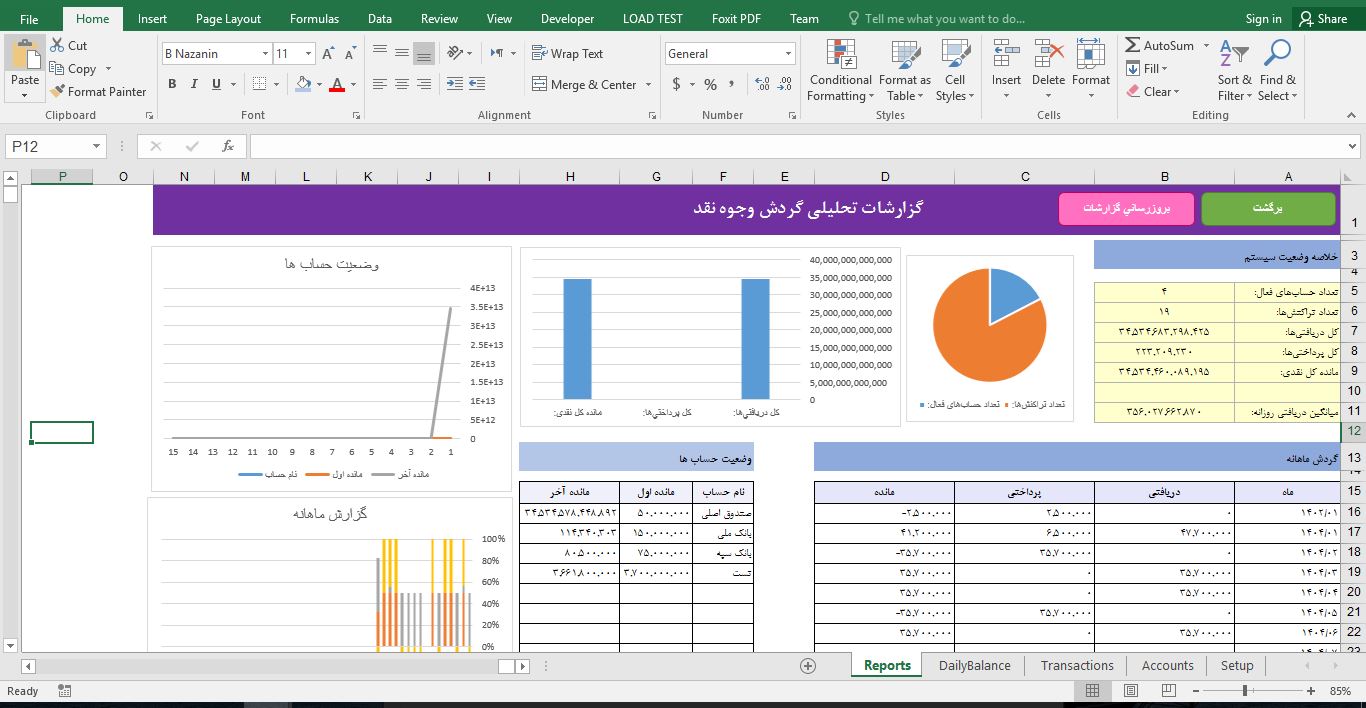This screenshot has height=708, width=1366.
Task: Click the pink بروزرسانی گزارشات button
Action: click(x=1126, y=209)
